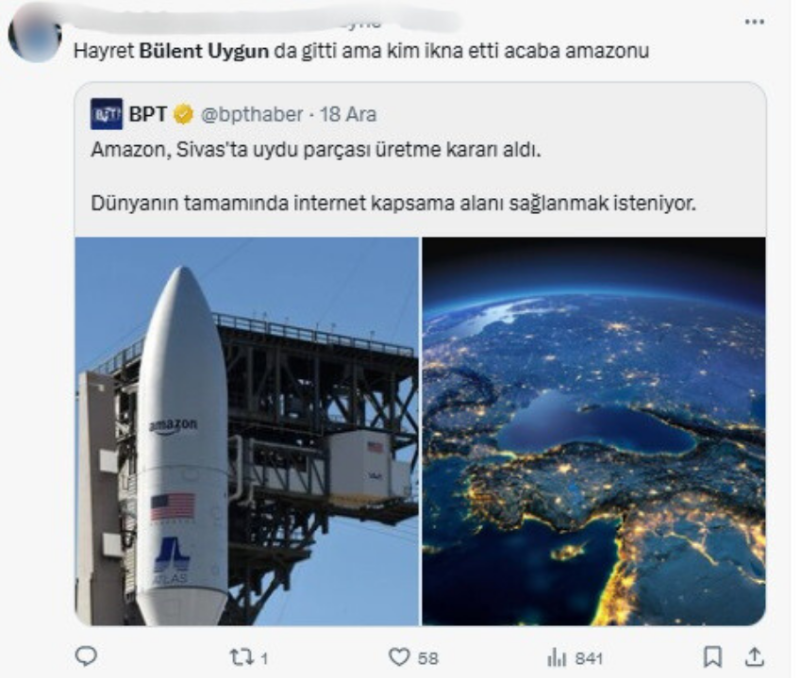Click the retweet arrows icon
Viewport: 800px width, 678px height.
click(239, 657)
